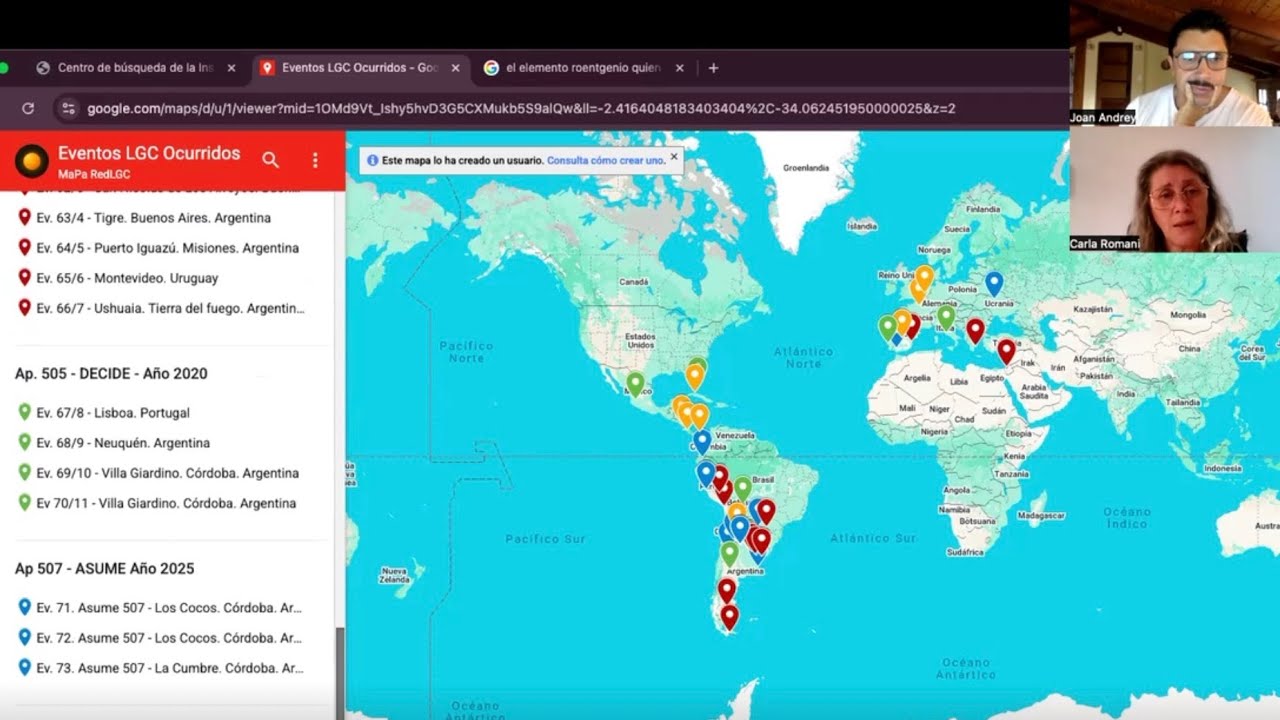This screenshot has height=720, width=1280.
Task: Open a new browser tab with the plus icon
Action: click(x=713, y=68)
